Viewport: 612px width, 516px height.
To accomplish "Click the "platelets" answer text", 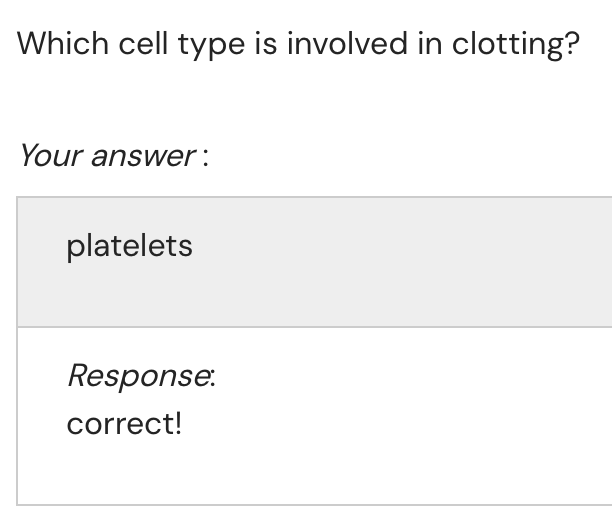I will click(129, 246).
